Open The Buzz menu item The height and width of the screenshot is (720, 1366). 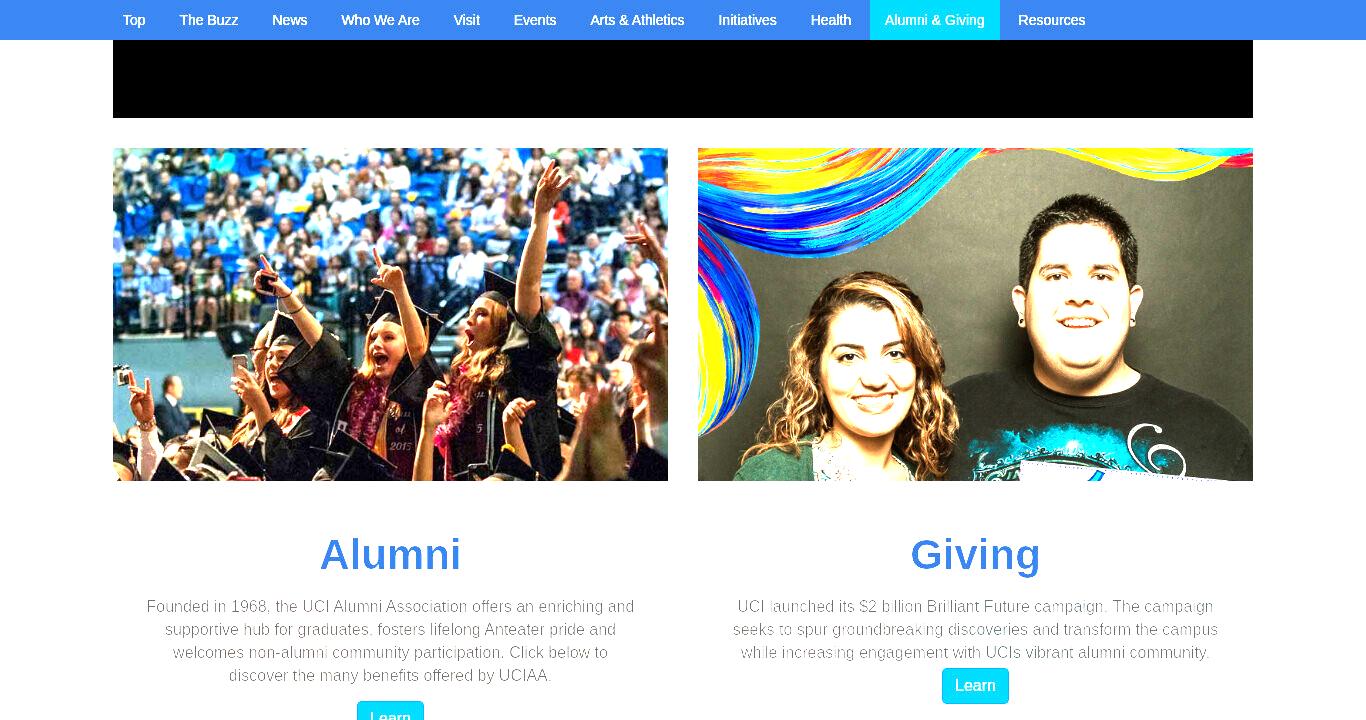[209, 20]
